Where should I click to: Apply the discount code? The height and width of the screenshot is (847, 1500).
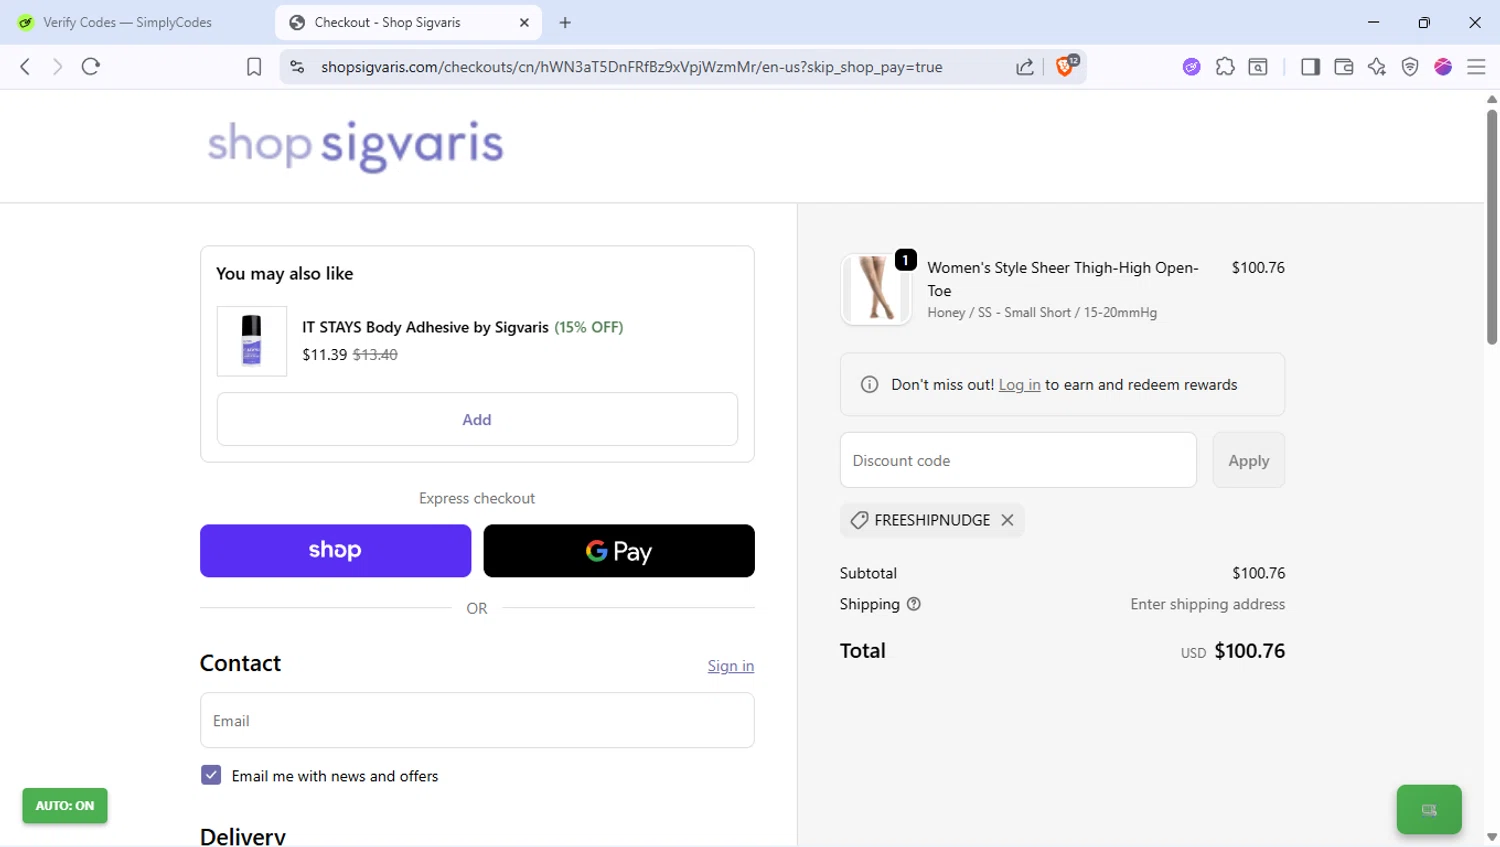click(x=1248, y=460)
